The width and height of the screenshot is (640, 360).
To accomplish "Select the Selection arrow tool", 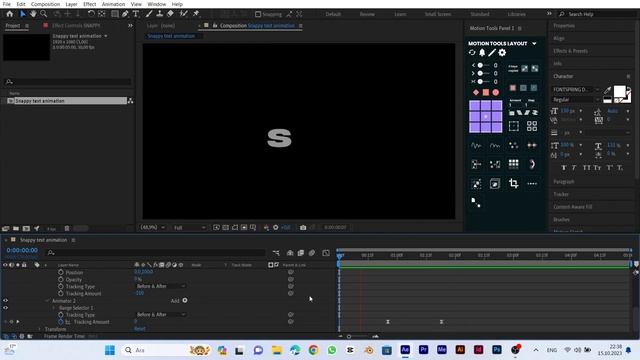I will 23,14.
